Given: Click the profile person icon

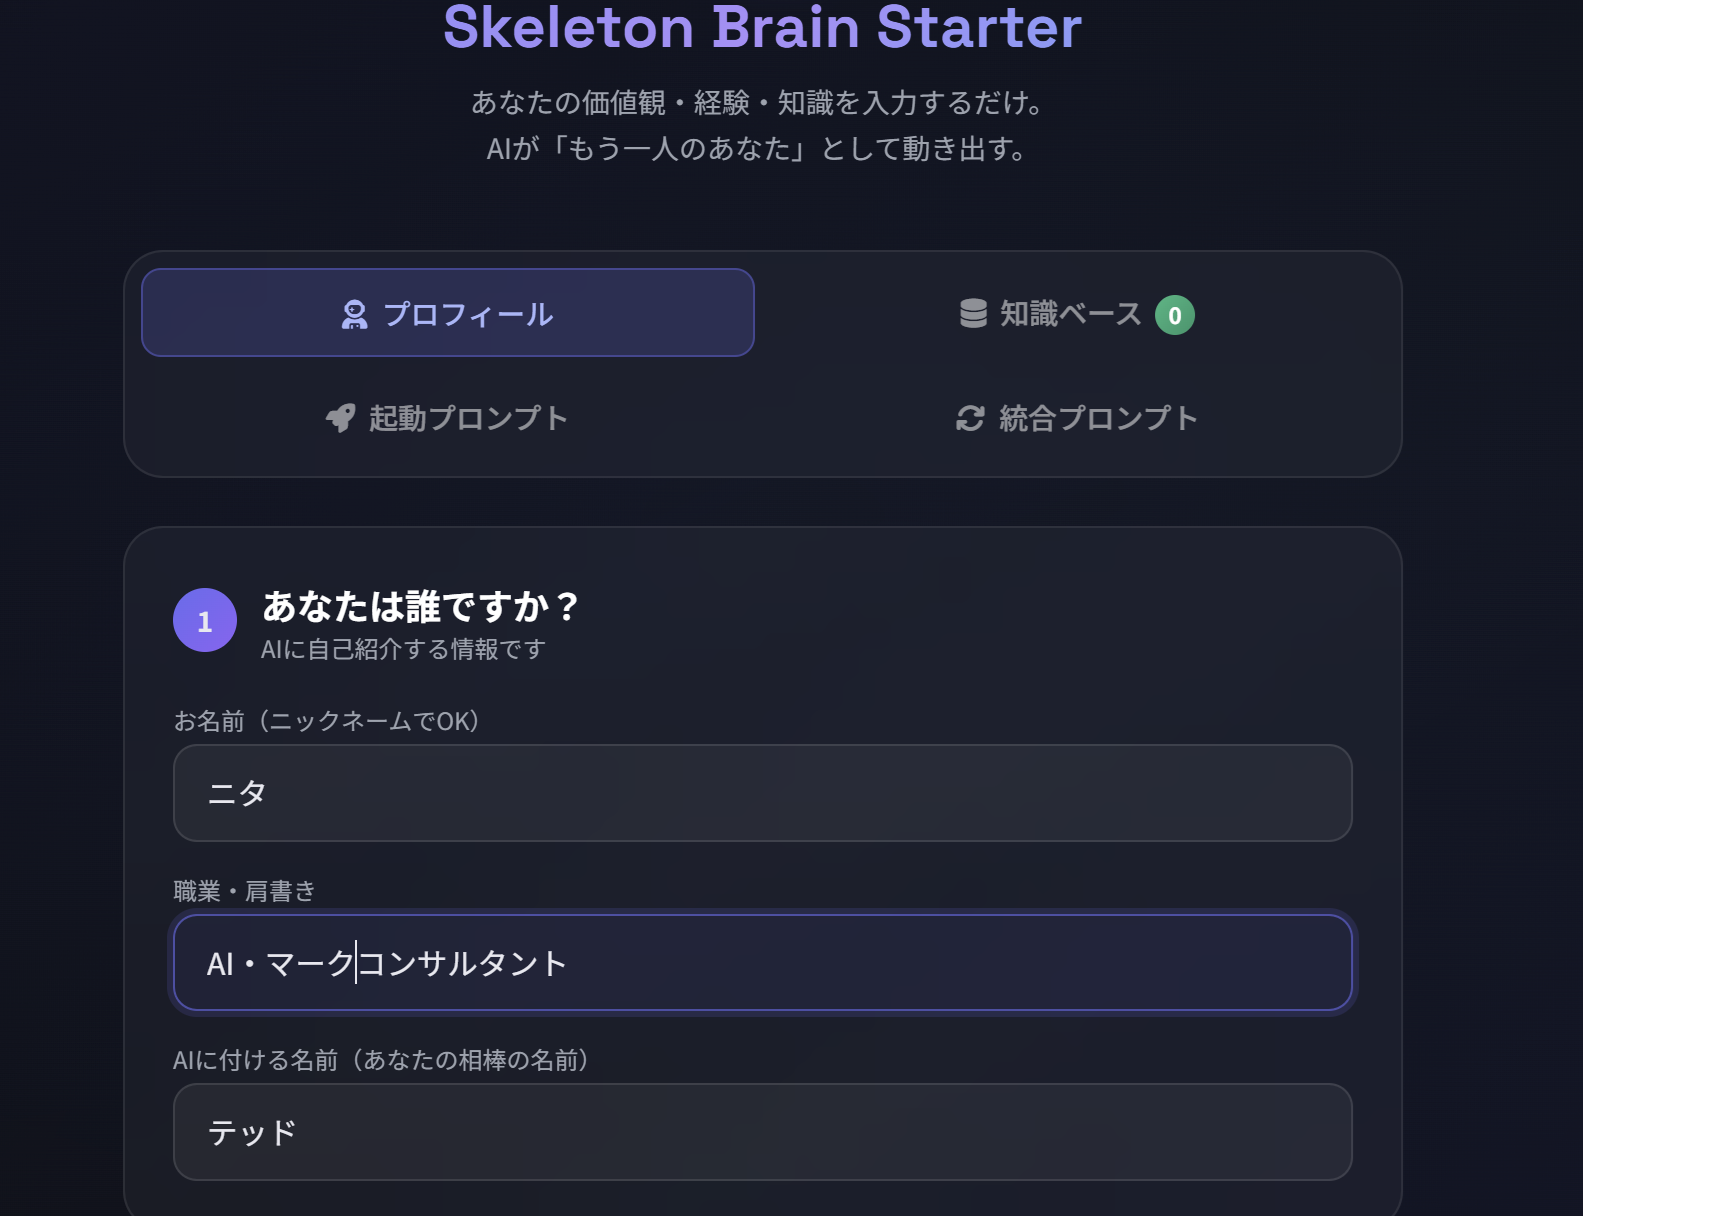Looking at the screenshot, I should (354, 315).
